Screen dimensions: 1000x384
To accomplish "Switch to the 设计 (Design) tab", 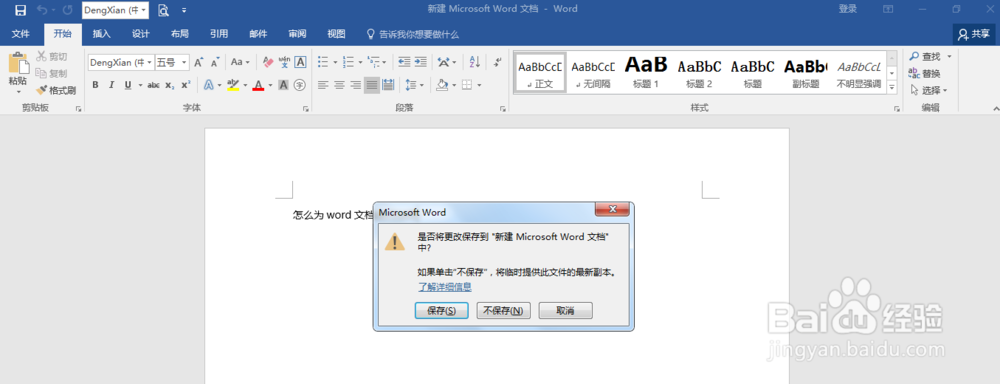I will coord(141,34).
